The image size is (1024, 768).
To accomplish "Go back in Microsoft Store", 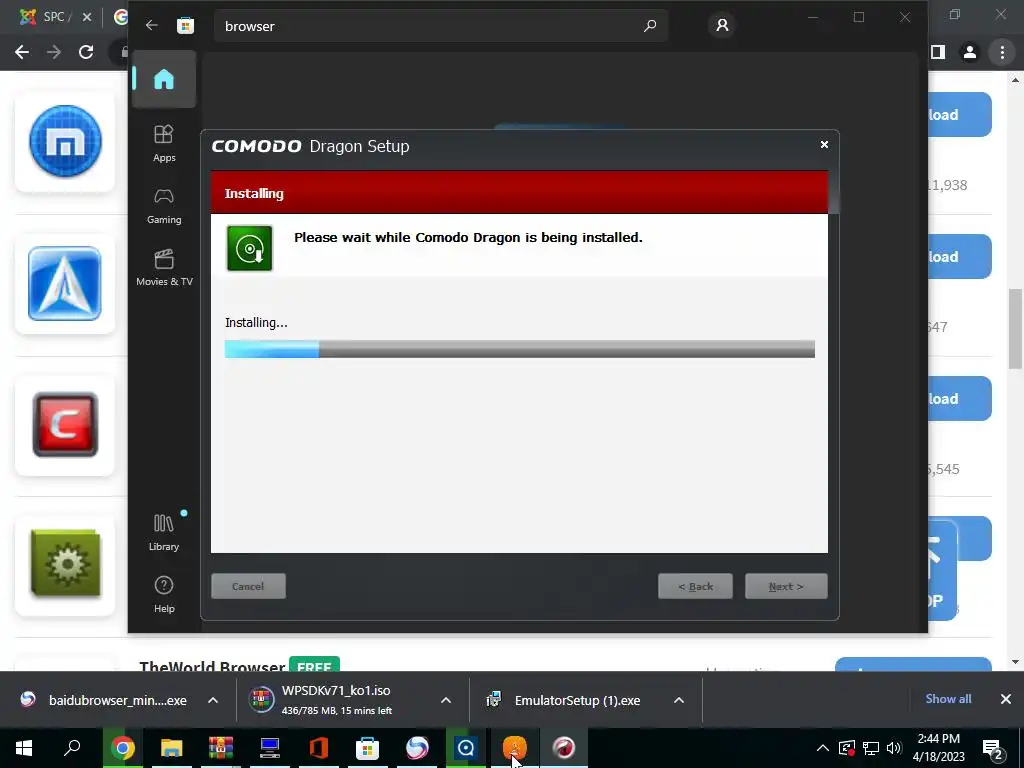I will [152, 25].
